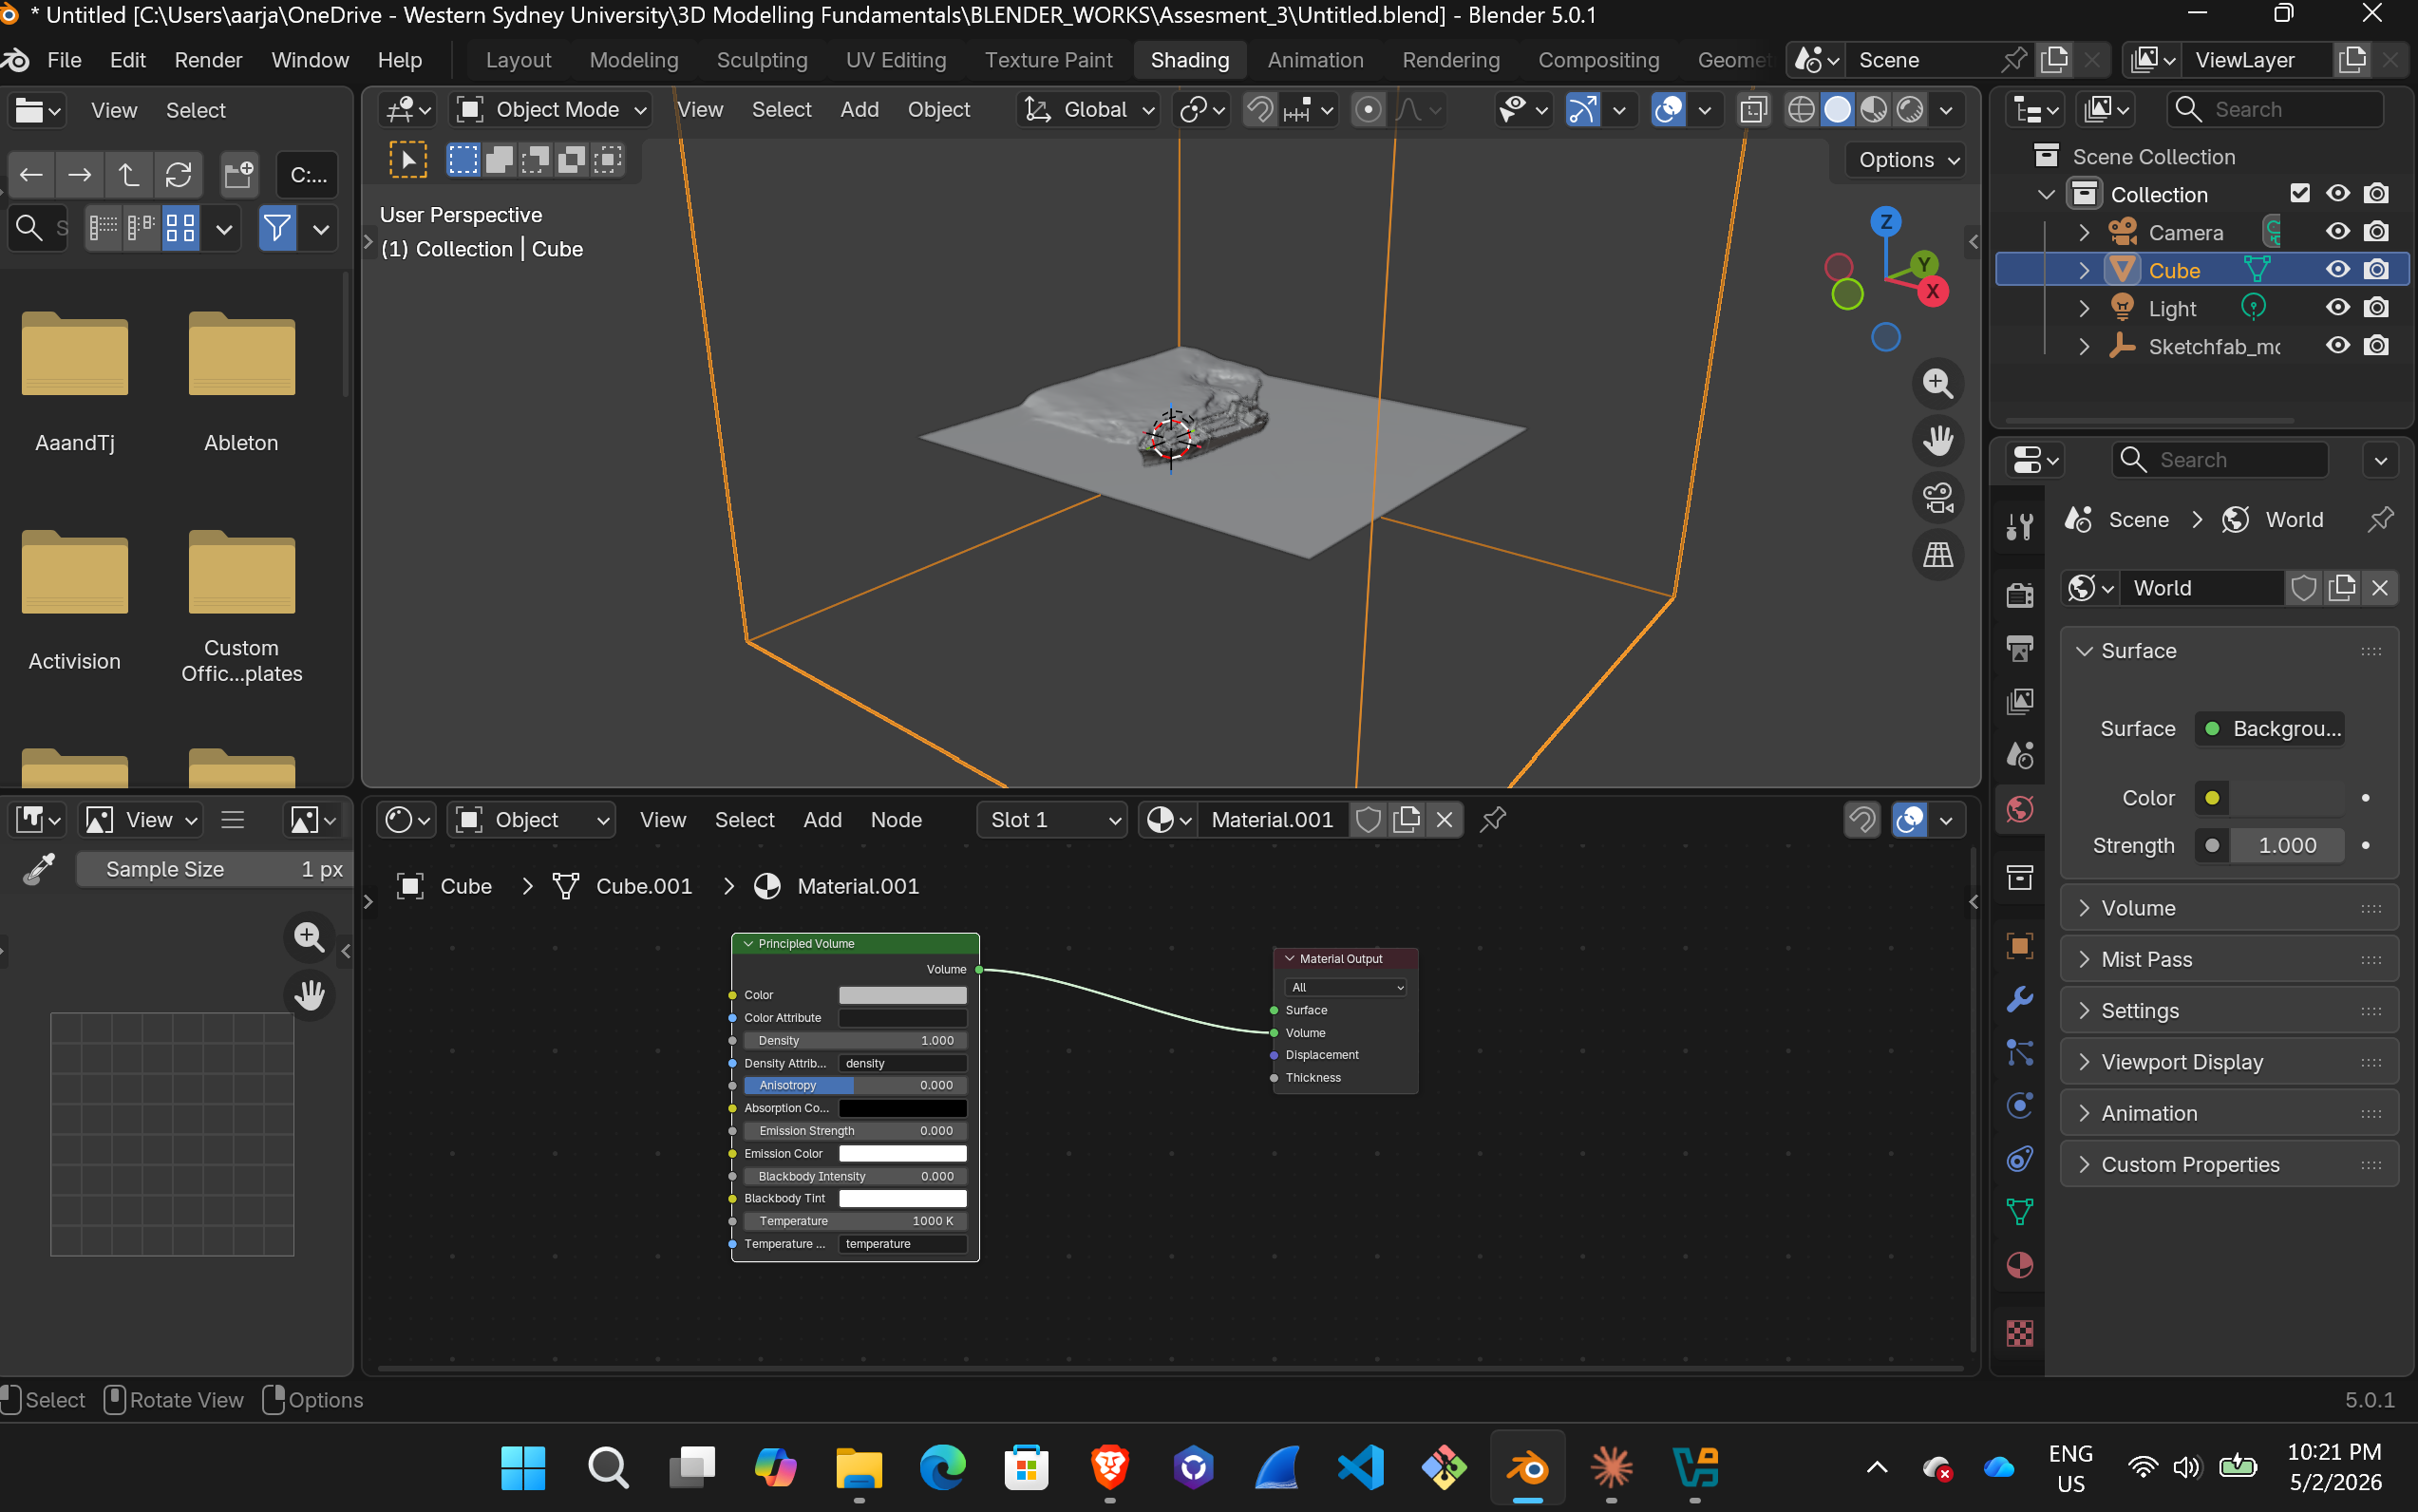Screen dimensions: 2418x1512
Task: Open Windows Start menu
Action: click(x=523, y=1468)
